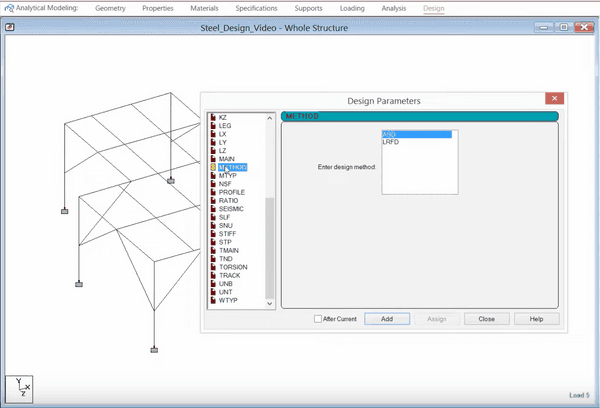600x408 pixels.
Task: Select PROFILE in the parameter list
Action: point(232,192)
